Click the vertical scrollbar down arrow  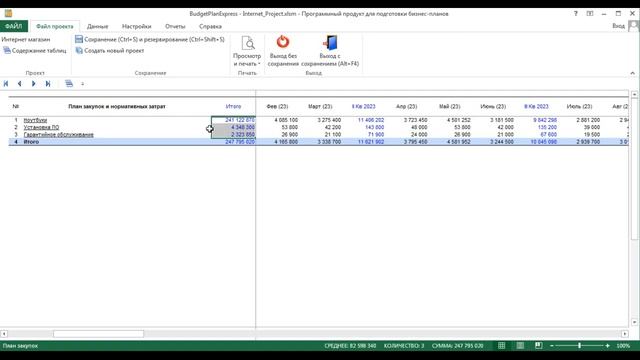point(634,322)
